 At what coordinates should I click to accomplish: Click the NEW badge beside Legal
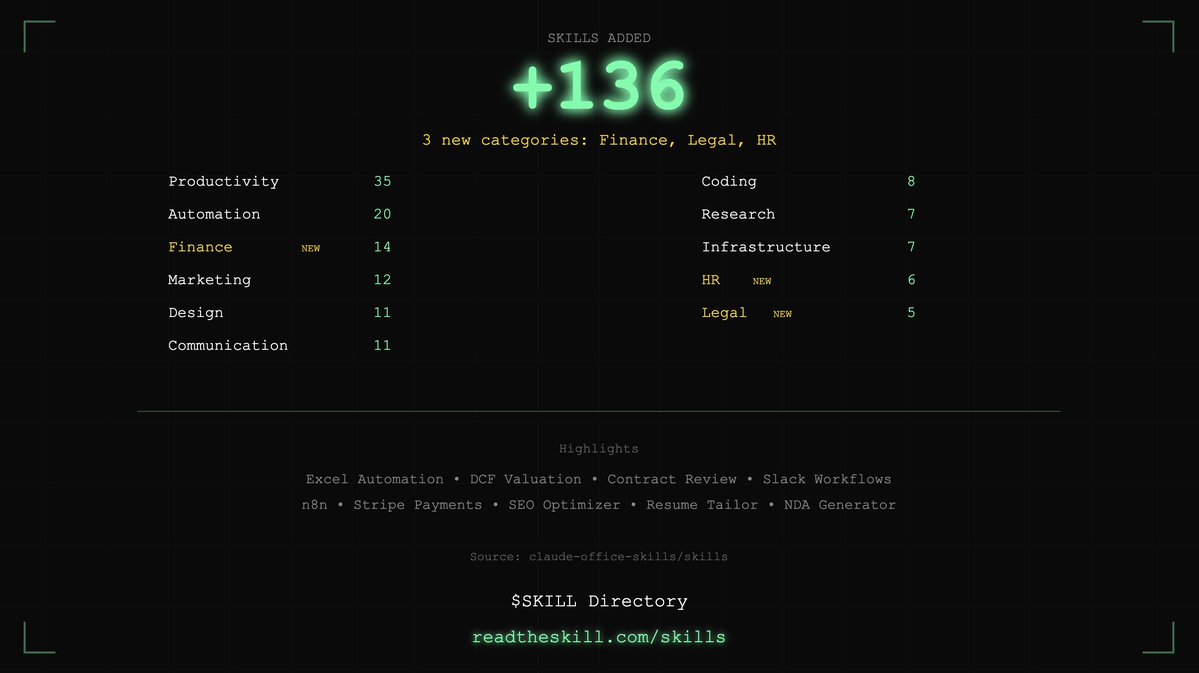782,314
